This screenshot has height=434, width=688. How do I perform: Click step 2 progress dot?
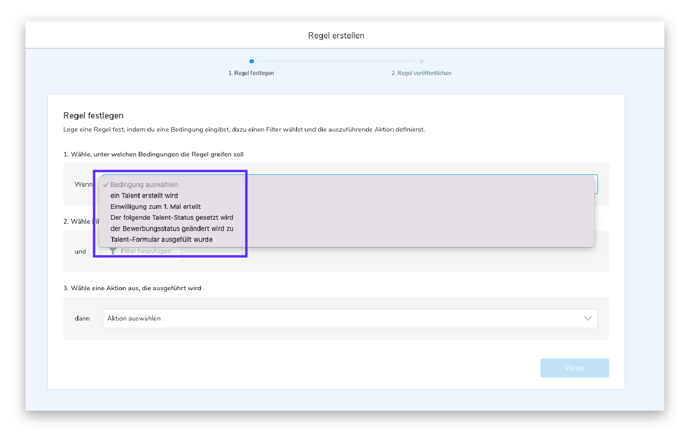[x=421, y=61]
